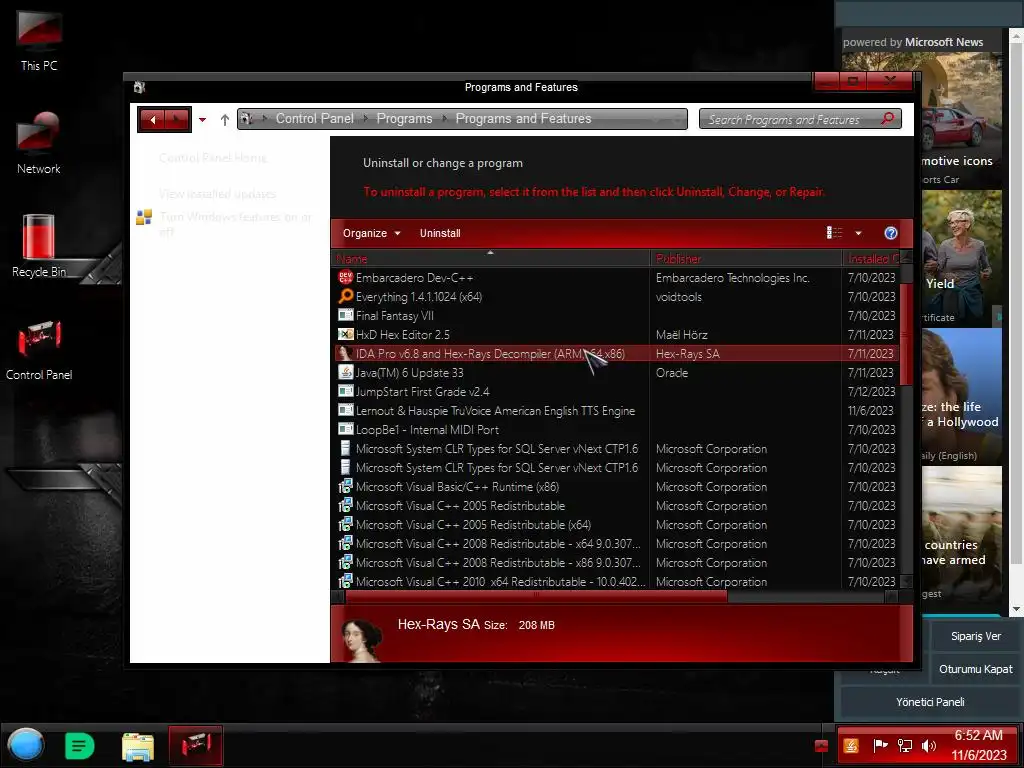Click Oturumu Kapat button
Viewport: 1024px width, 768px height.
point(976,669)
